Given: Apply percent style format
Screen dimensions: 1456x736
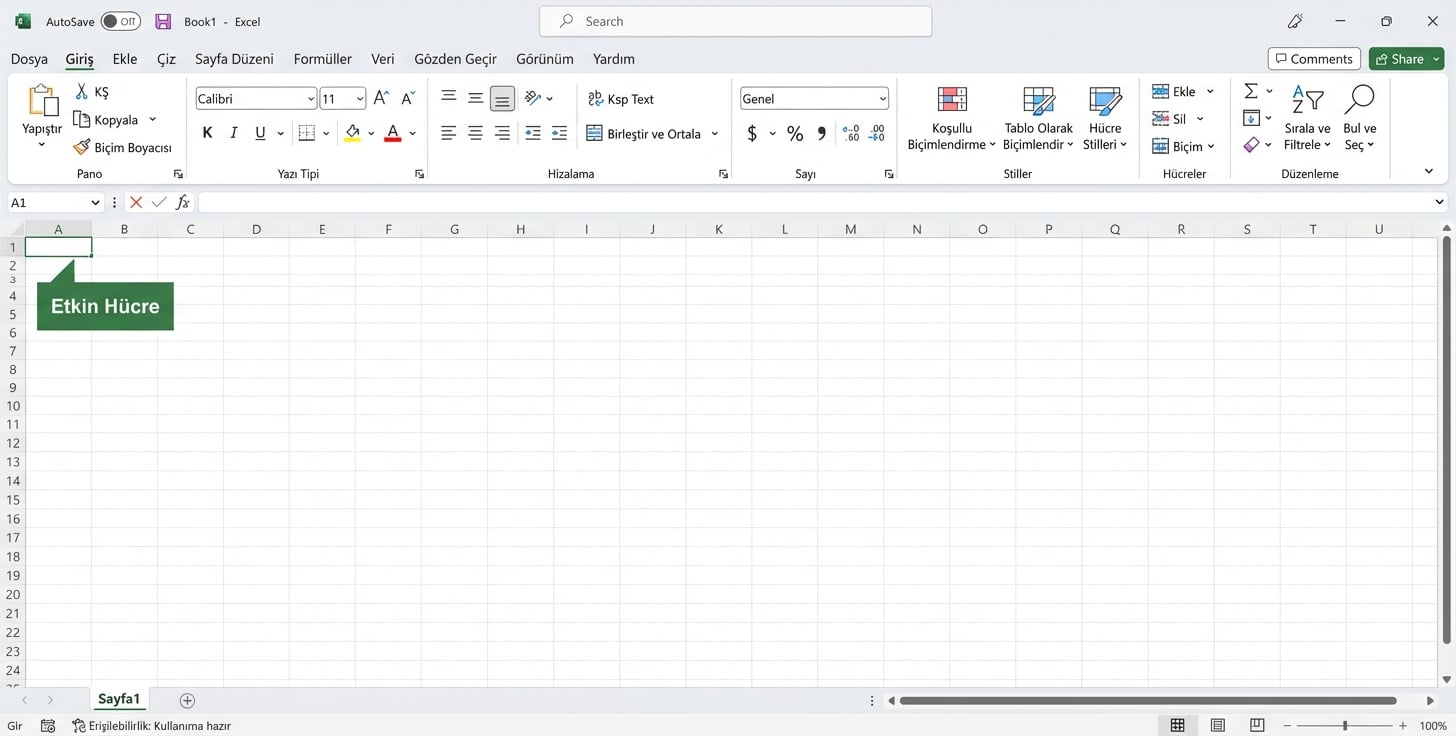Looking at the screenshot, I should click(x=795, y=133).
